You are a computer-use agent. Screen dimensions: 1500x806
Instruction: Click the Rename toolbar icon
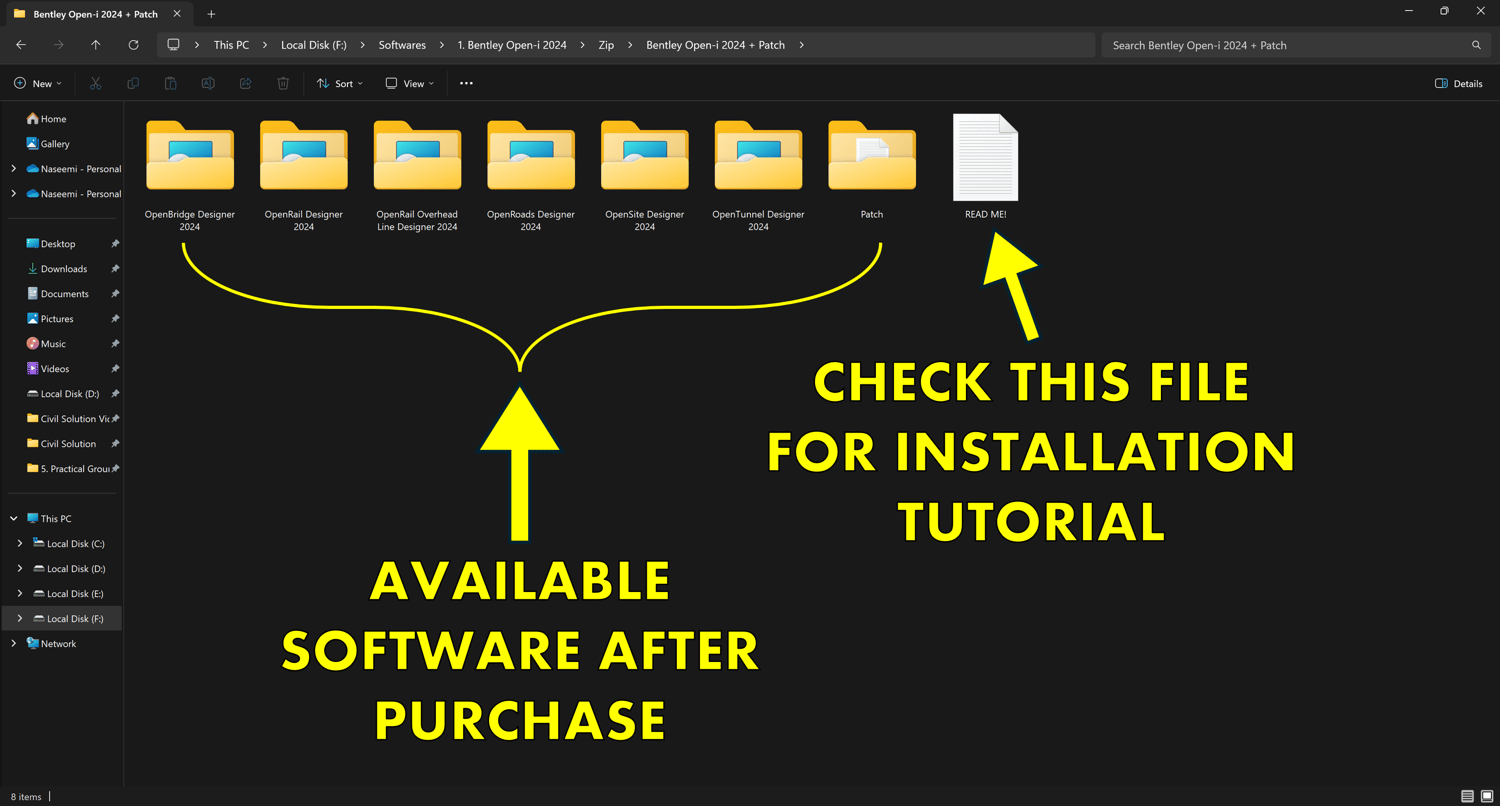click(x=208, y=83)
